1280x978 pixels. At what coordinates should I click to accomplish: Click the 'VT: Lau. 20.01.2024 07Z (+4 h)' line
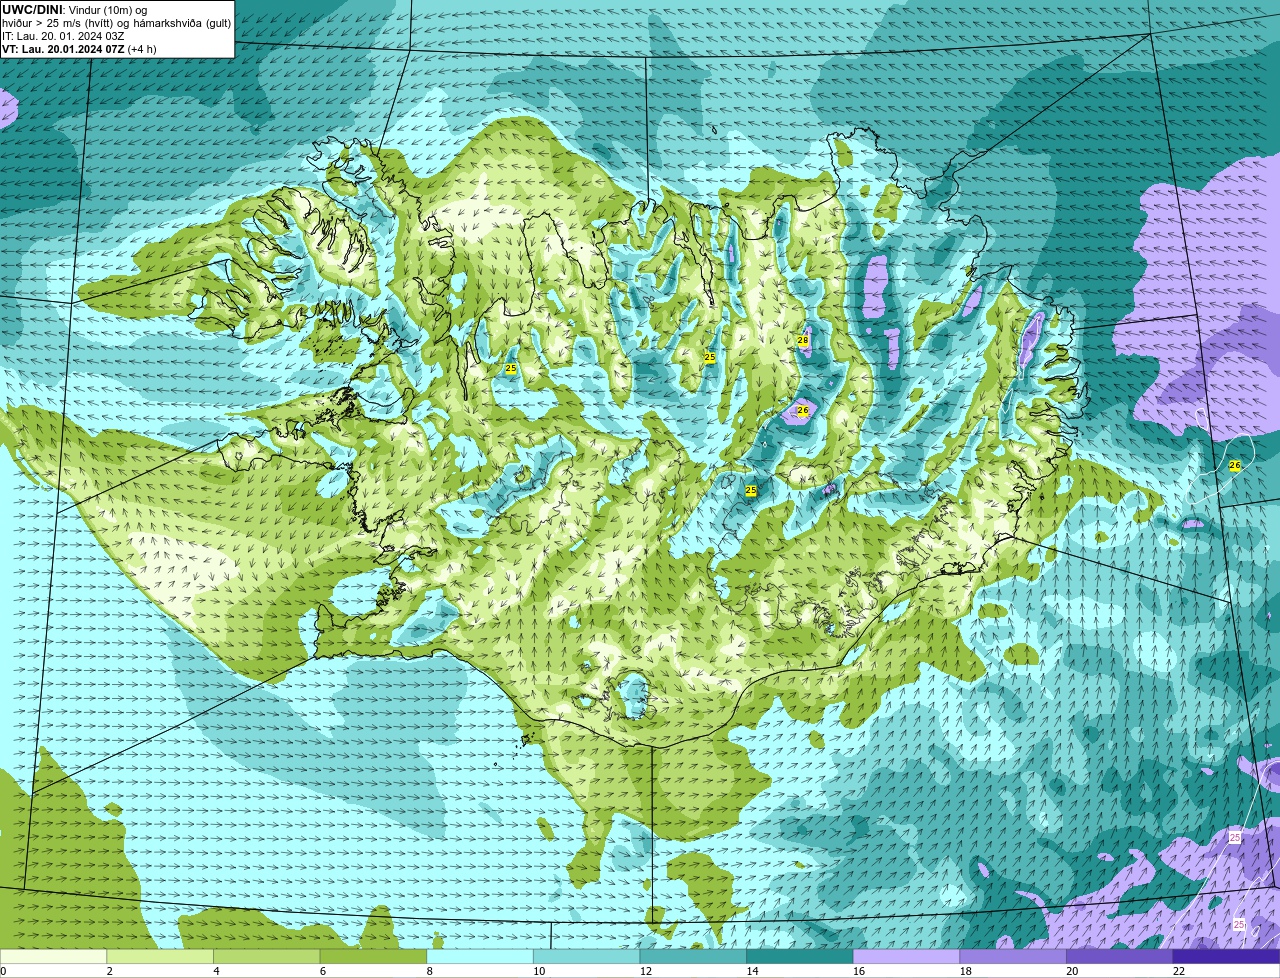tap(79, 49)
